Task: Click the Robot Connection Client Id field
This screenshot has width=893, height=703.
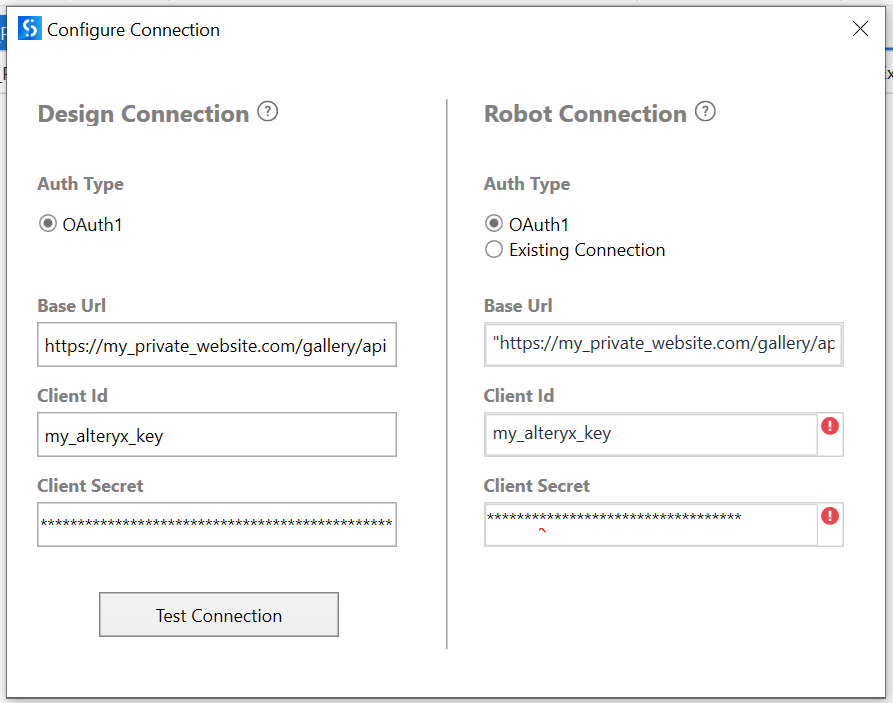Action: pos(650,434)
